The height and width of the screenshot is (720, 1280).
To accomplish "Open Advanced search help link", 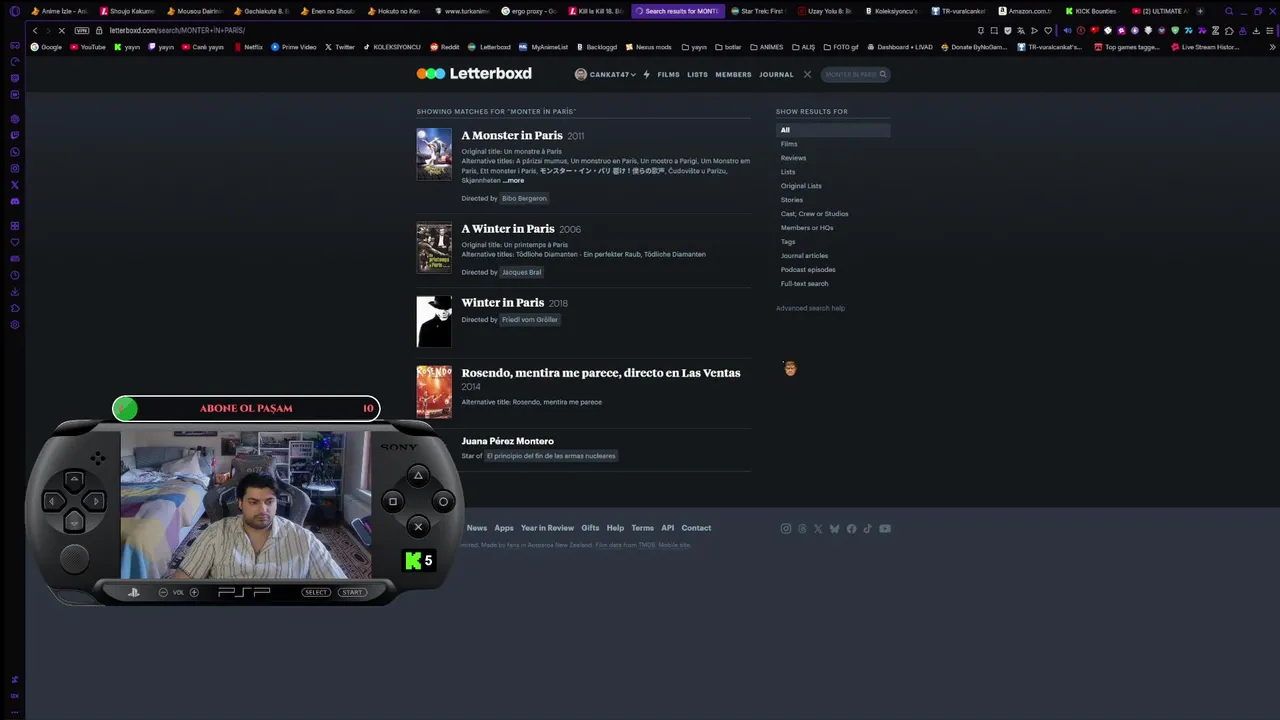I will [810, 308].
